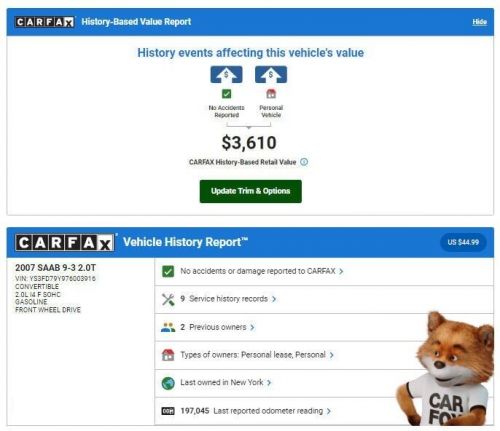Expand the Service history records chevron

[x=274, y=299]
